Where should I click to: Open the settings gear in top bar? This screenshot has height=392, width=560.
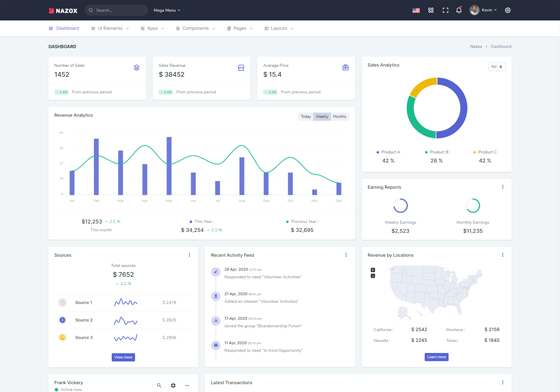(508, 10)
